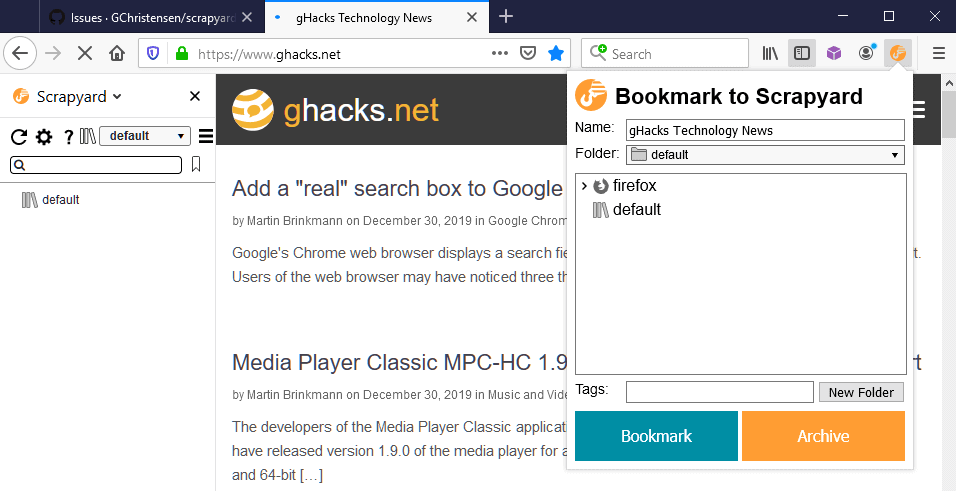Click the sidebar search magnifier icon

(19, 165)
